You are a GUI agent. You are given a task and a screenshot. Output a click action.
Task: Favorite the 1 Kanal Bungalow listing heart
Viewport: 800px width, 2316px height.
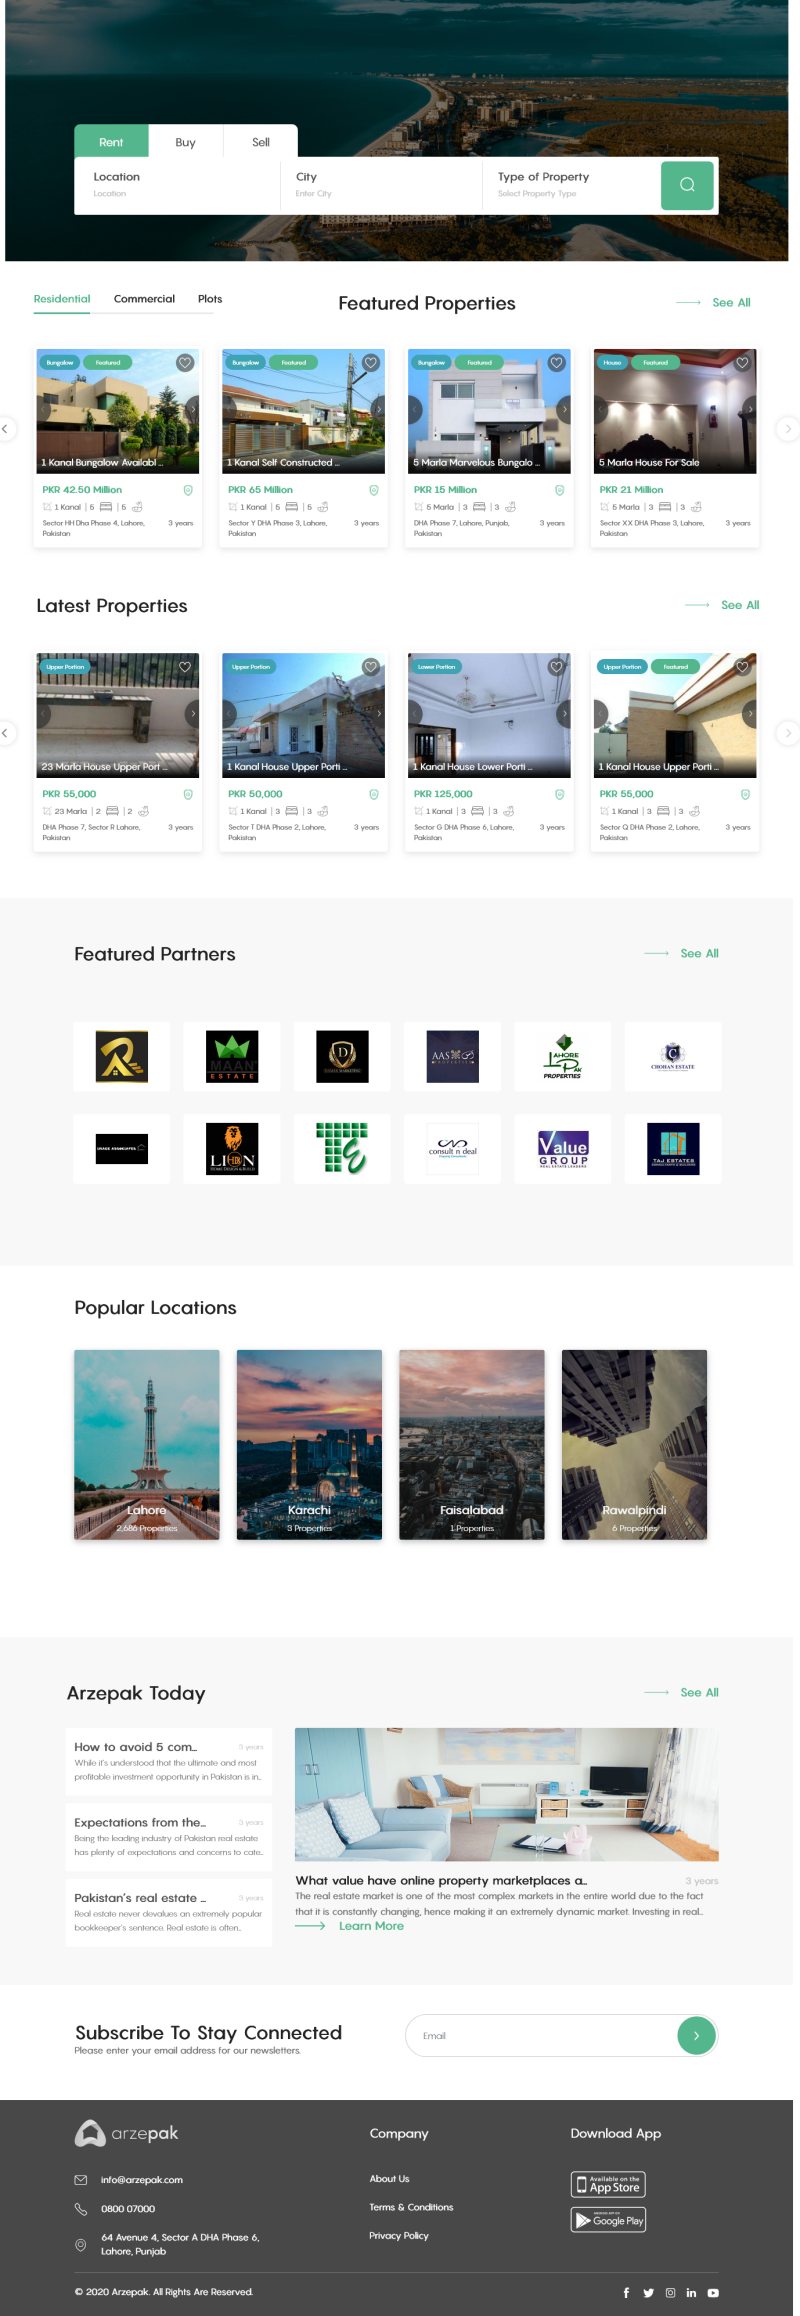tap(185, 363)
